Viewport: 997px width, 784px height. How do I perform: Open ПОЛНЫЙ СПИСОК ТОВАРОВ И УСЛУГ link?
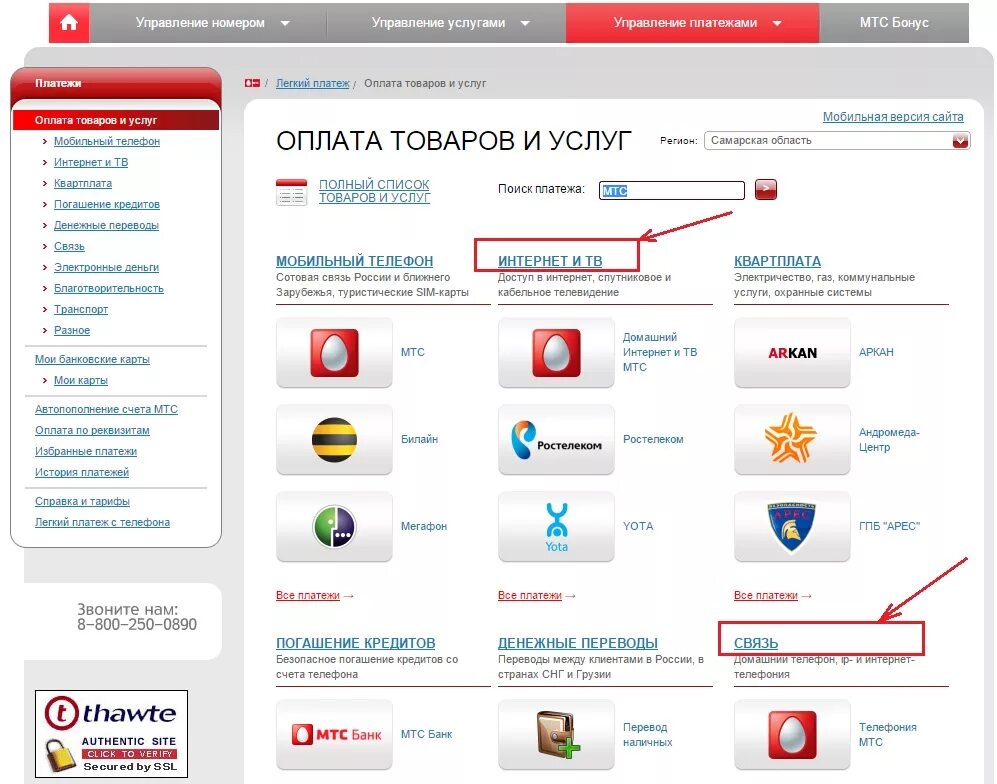pos(375,191)
